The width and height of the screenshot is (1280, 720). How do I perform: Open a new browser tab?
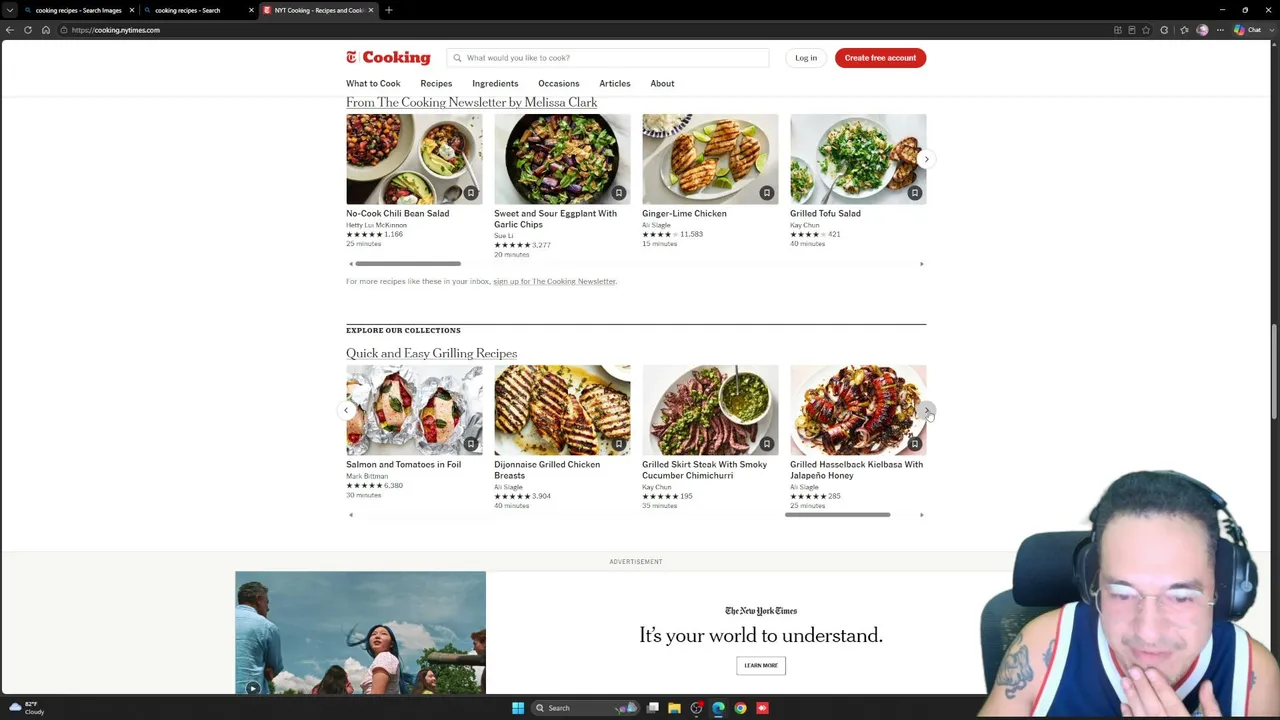pos(389,10)
